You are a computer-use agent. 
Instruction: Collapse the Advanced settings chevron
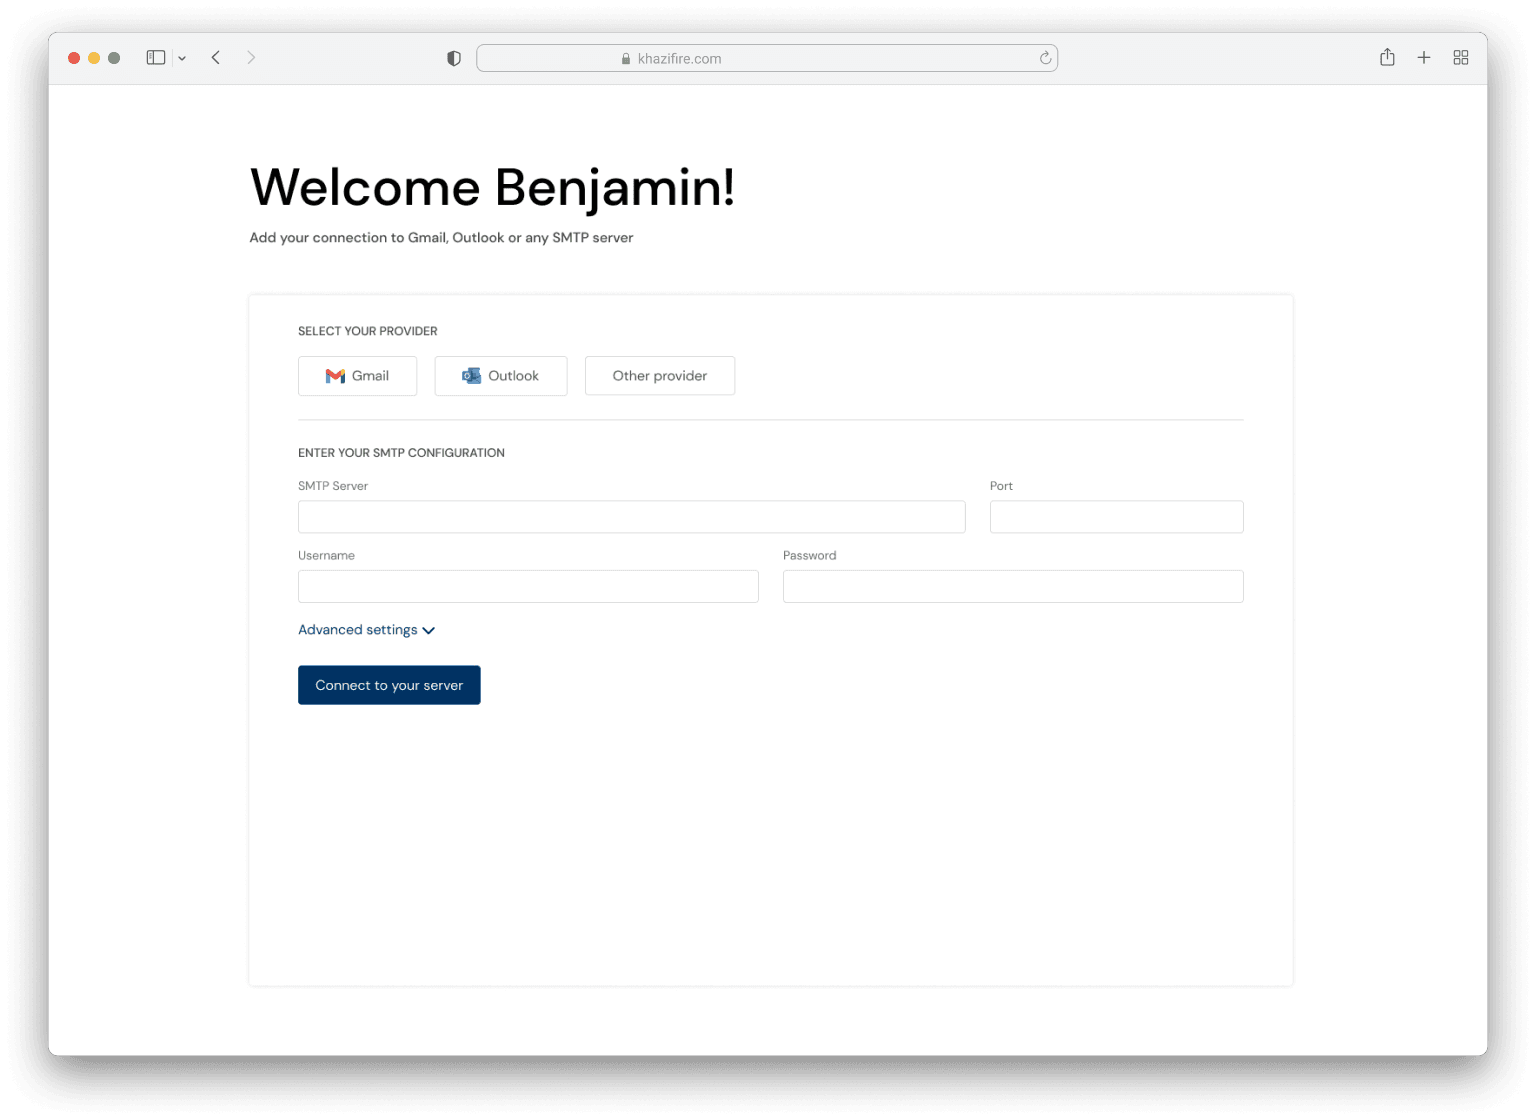point(429,630)
